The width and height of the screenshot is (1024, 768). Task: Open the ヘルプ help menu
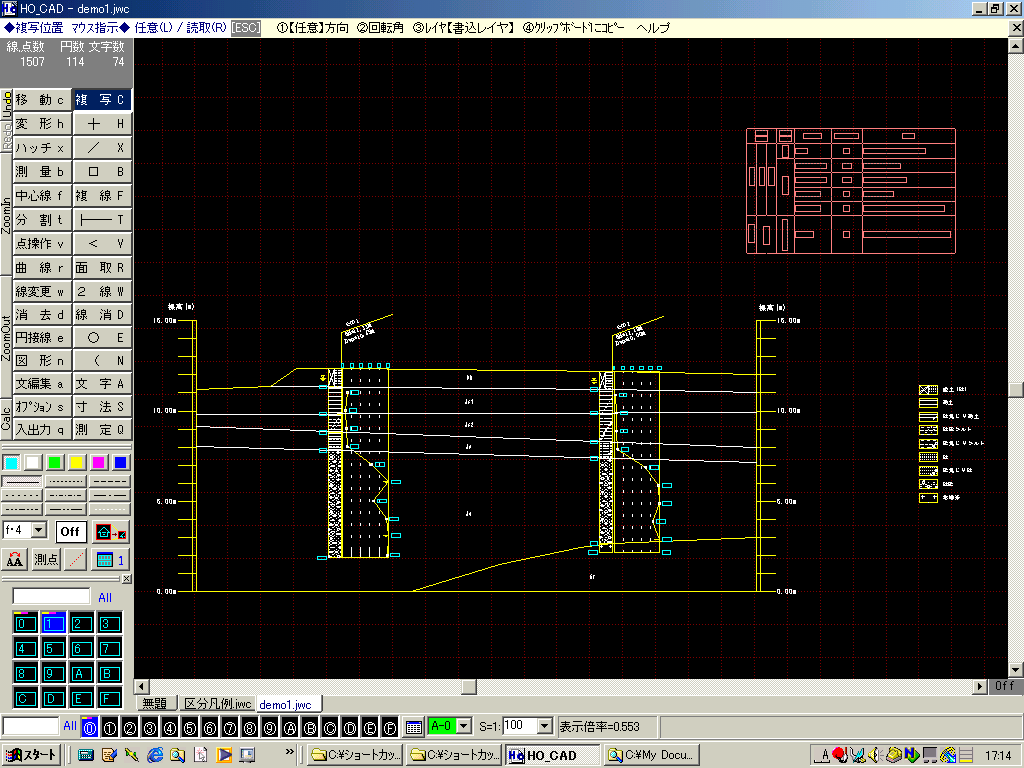(x=653, y=28)
